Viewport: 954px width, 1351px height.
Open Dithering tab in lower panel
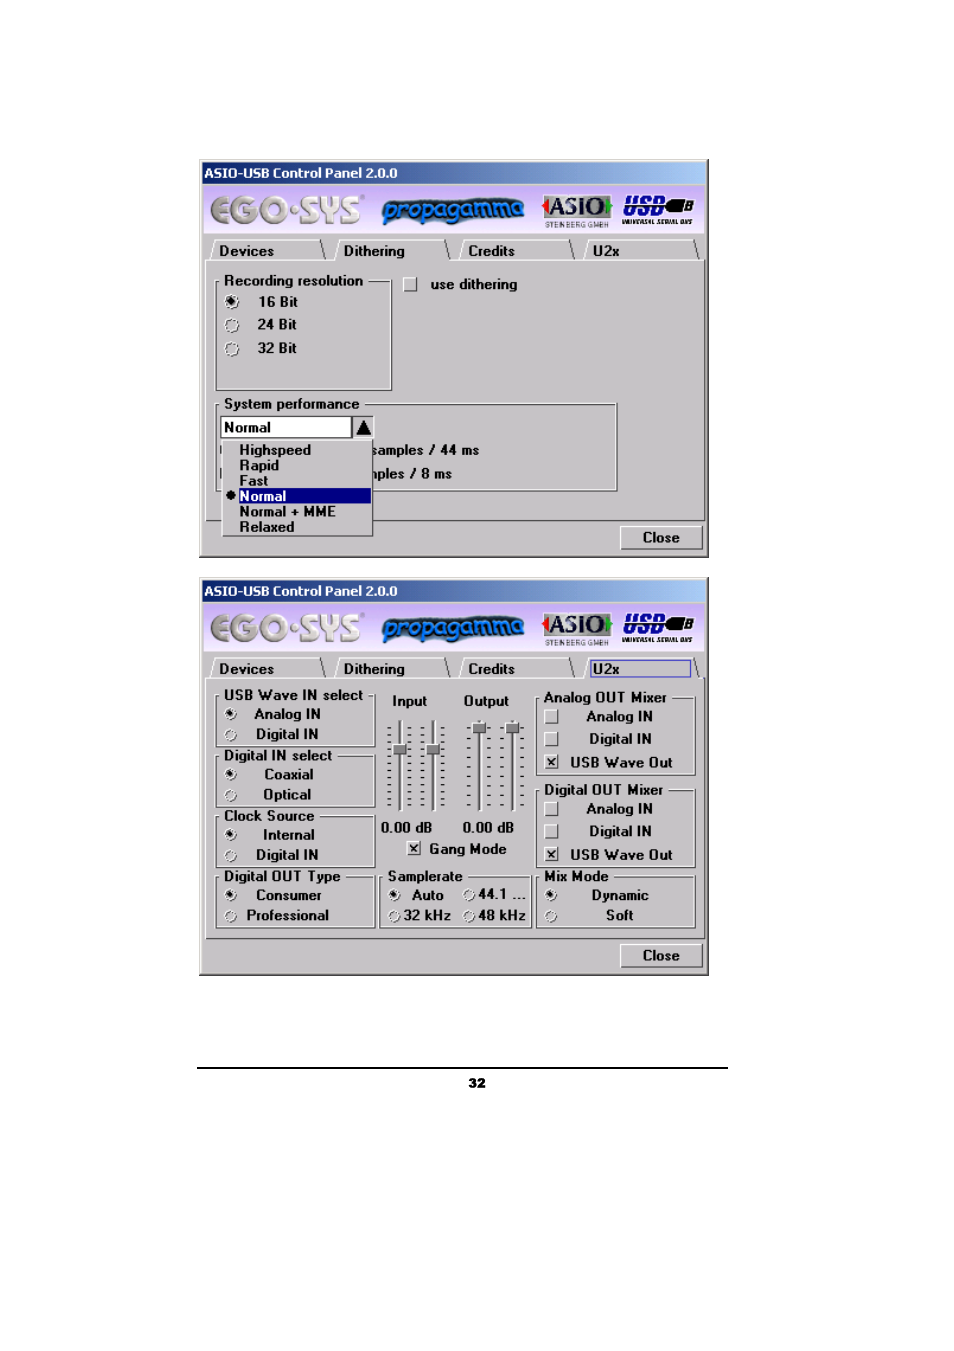(391, 669)
